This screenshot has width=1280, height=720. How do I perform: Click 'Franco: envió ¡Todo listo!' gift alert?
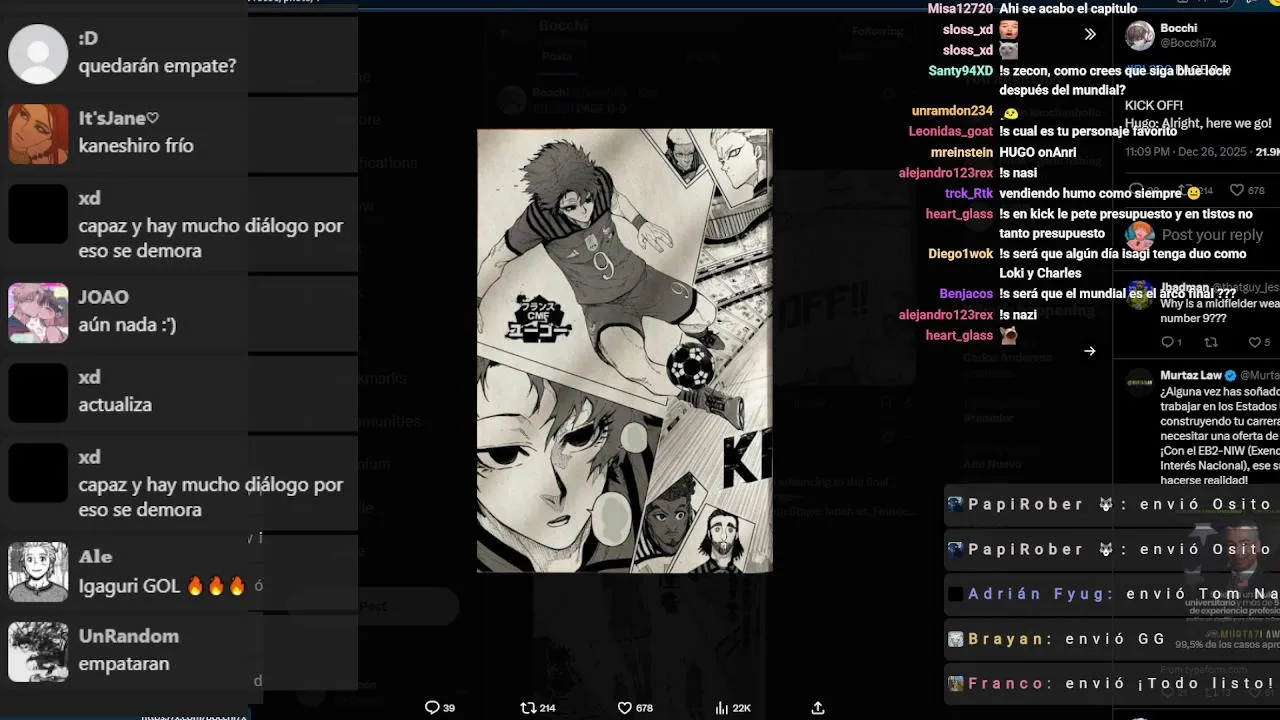1111,684
